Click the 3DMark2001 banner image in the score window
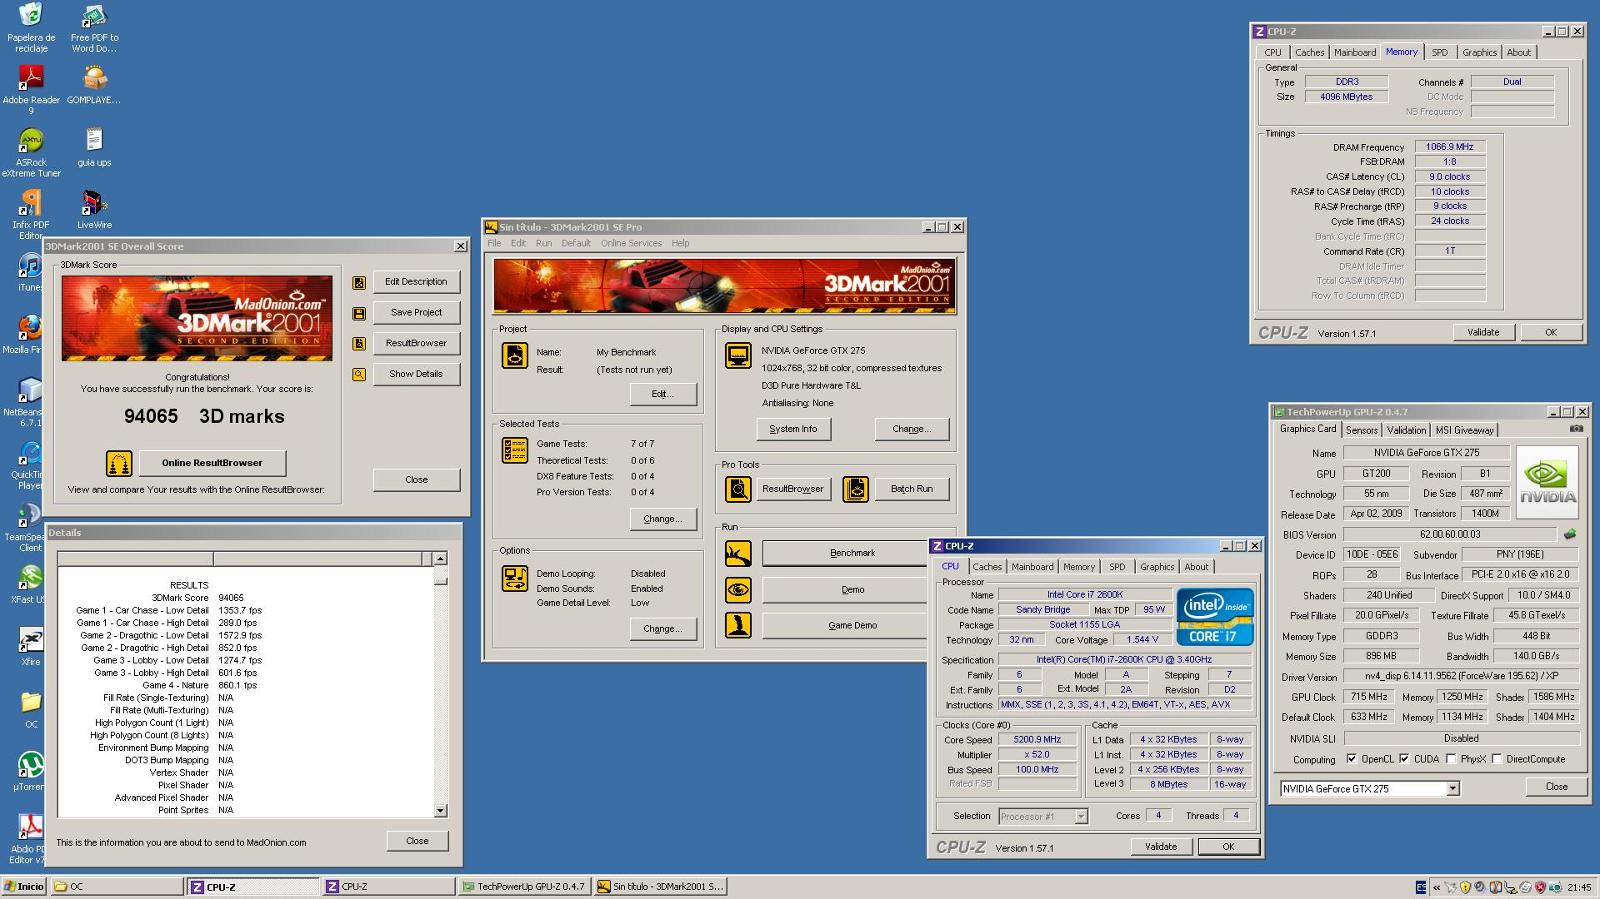Image resolution: width=1600 pixels, height=899 pixels. 197,318
